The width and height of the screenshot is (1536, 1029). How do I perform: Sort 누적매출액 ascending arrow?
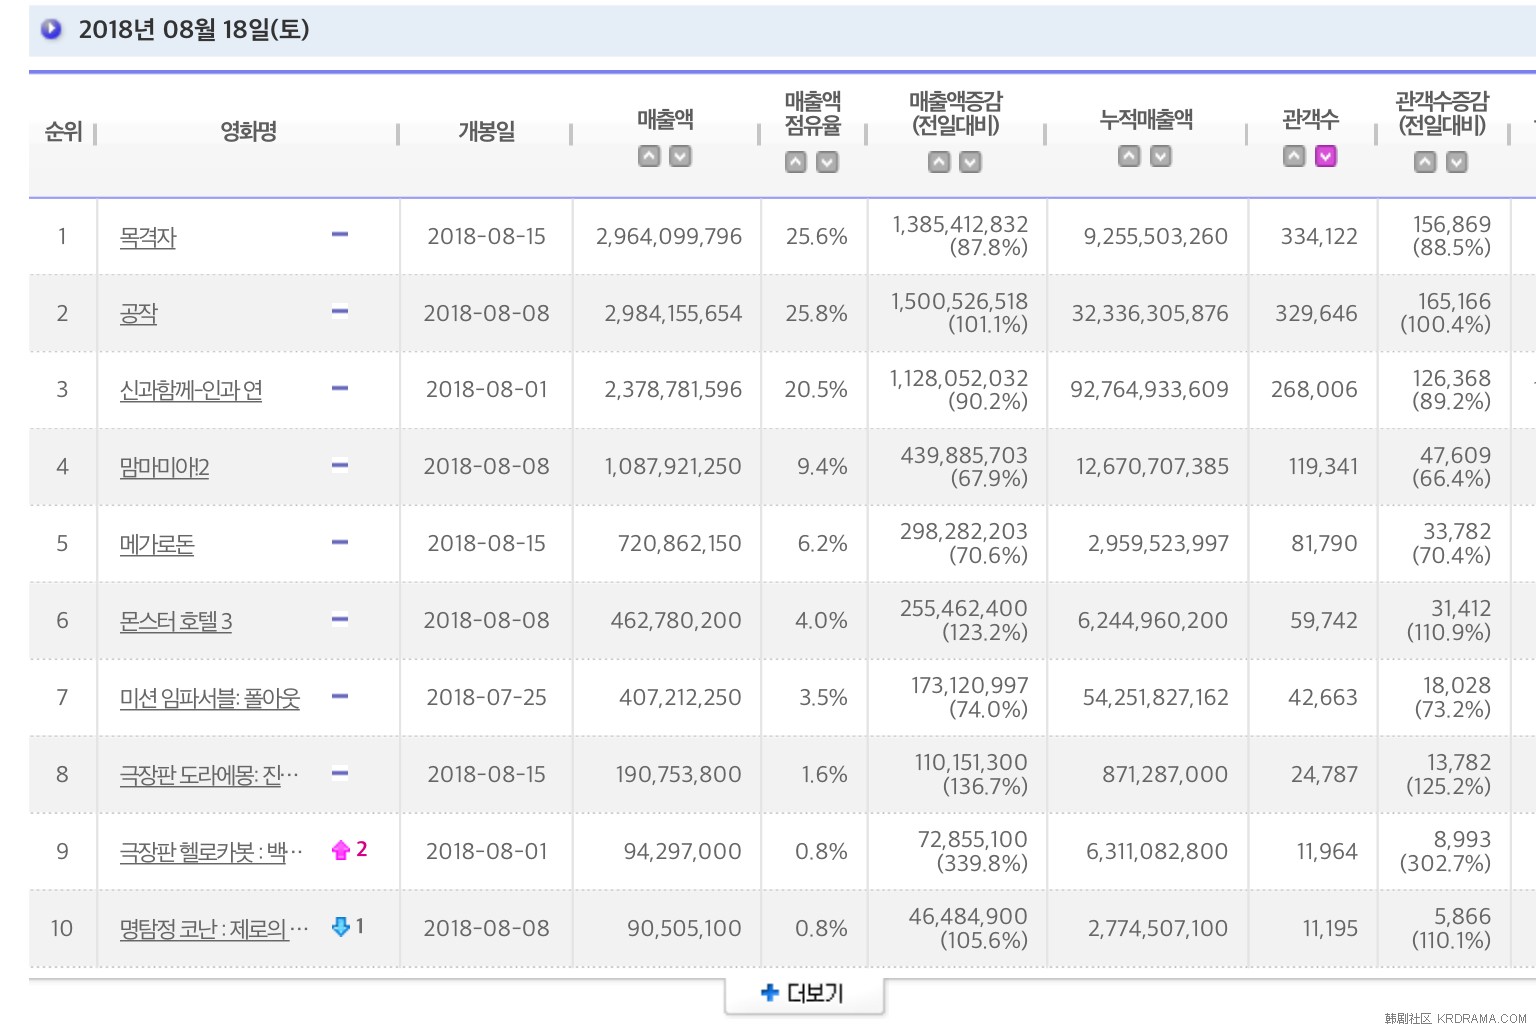tap(1129, 156)
